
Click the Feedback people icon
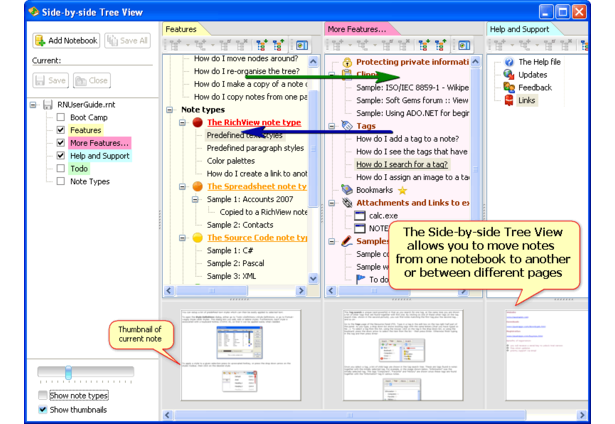coord(509,87)
